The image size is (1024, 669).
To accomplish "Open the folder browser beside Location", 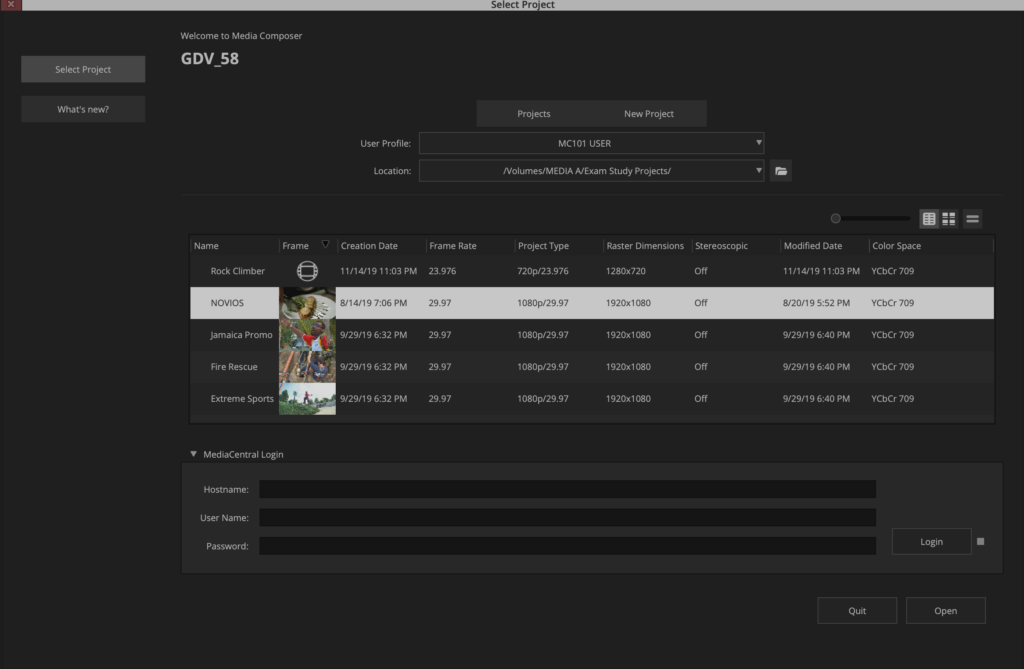I will point(781,170).
